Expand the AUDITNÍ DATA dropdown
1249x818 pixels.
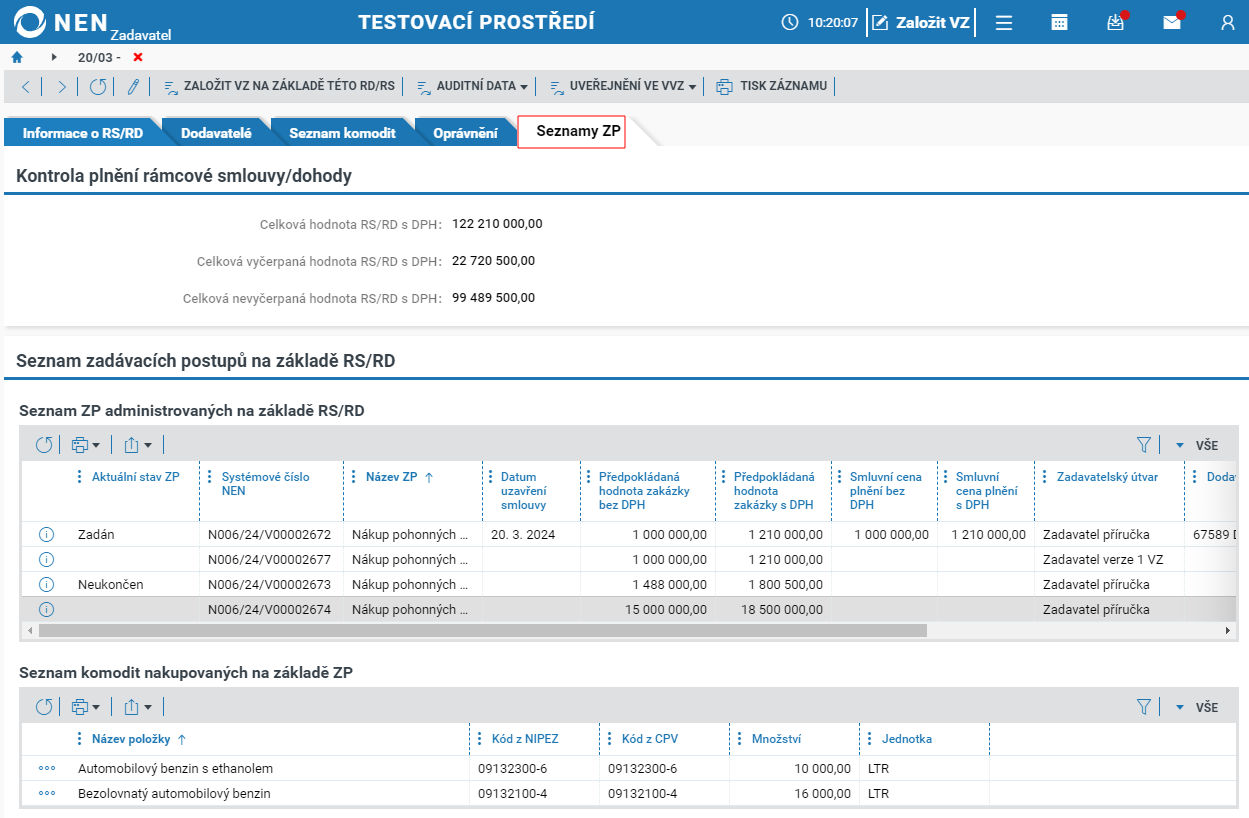pyautogui.click(x=472, y=86)
